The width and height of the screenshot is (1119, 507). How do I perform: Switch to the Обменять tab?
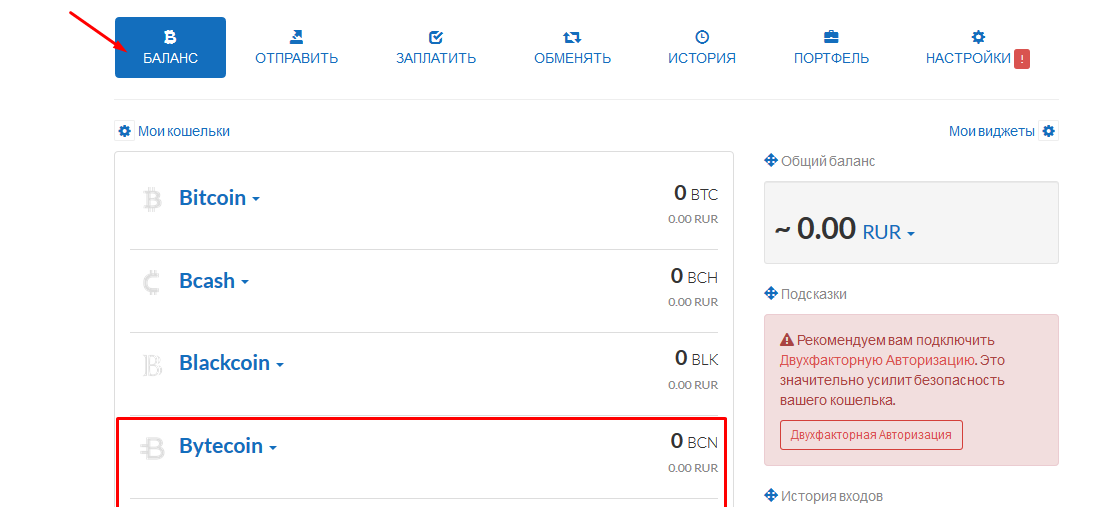point(572,47)
